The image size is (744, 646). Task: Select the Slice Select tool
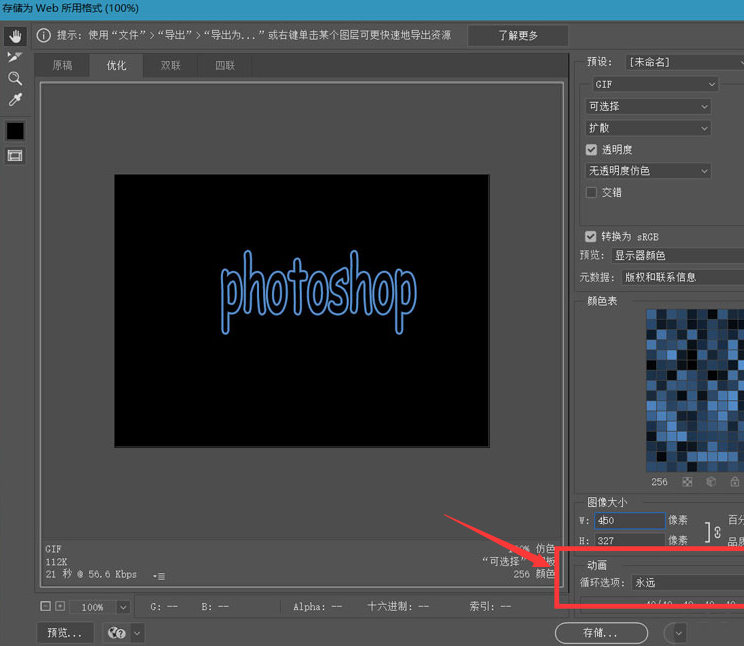pos(15,57)
